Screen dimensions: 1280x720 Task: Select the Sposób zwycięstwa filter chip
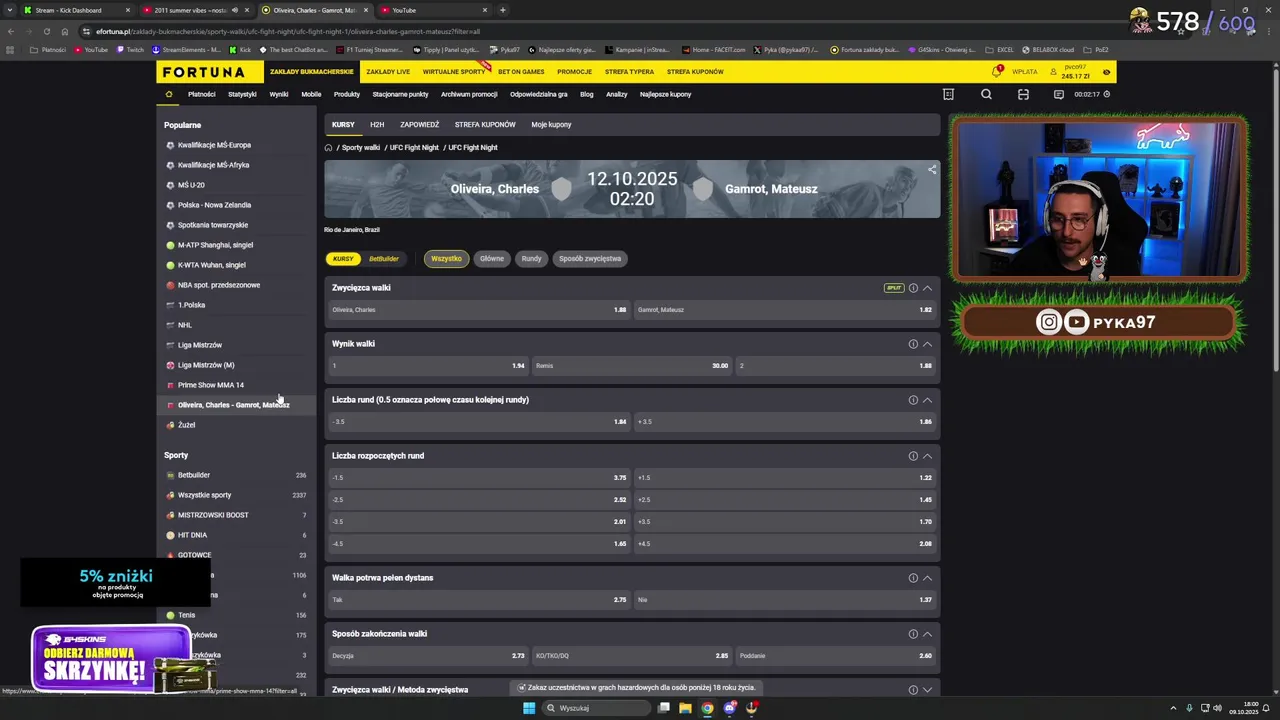(590, 258)
